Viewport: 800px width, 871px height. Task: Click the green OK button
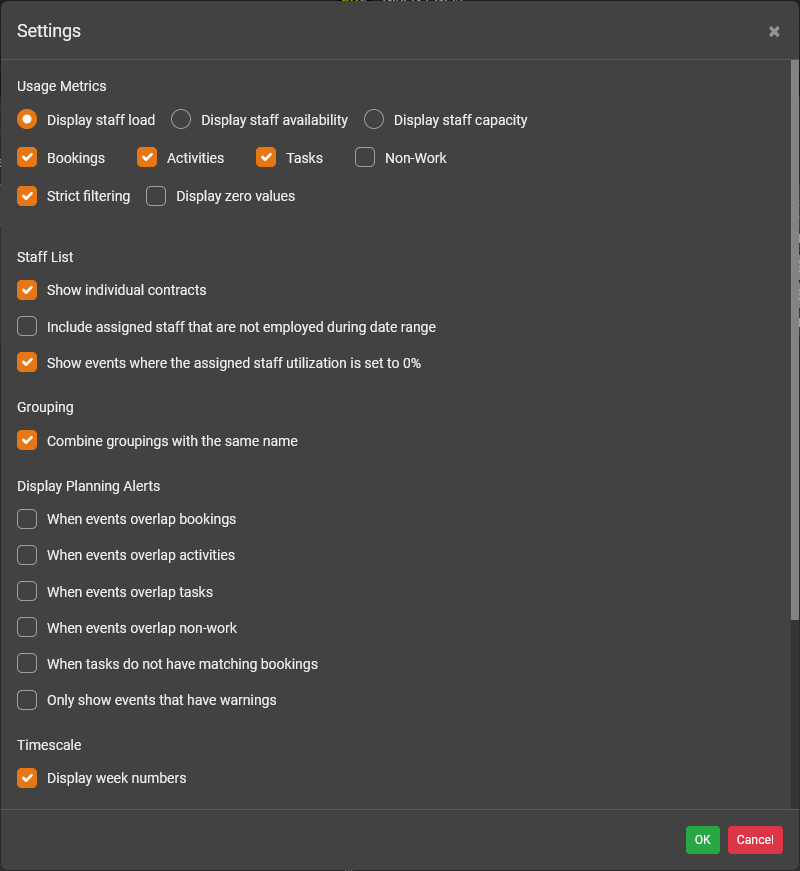(x=702, y=840)
